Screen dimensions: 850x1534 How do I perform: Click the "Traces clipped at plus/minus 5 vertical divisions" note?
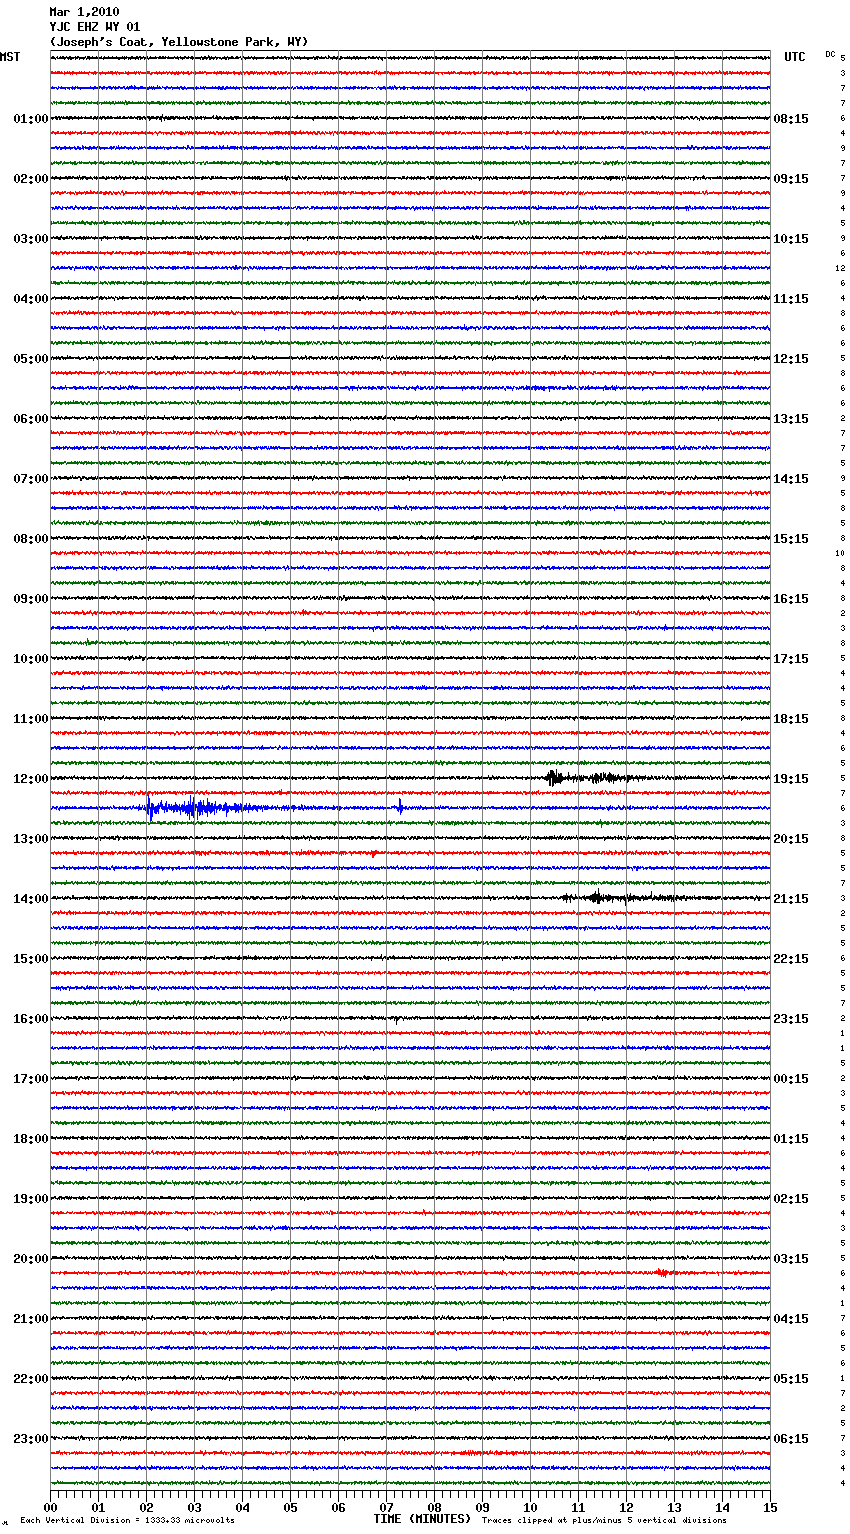click(604, 1520)
